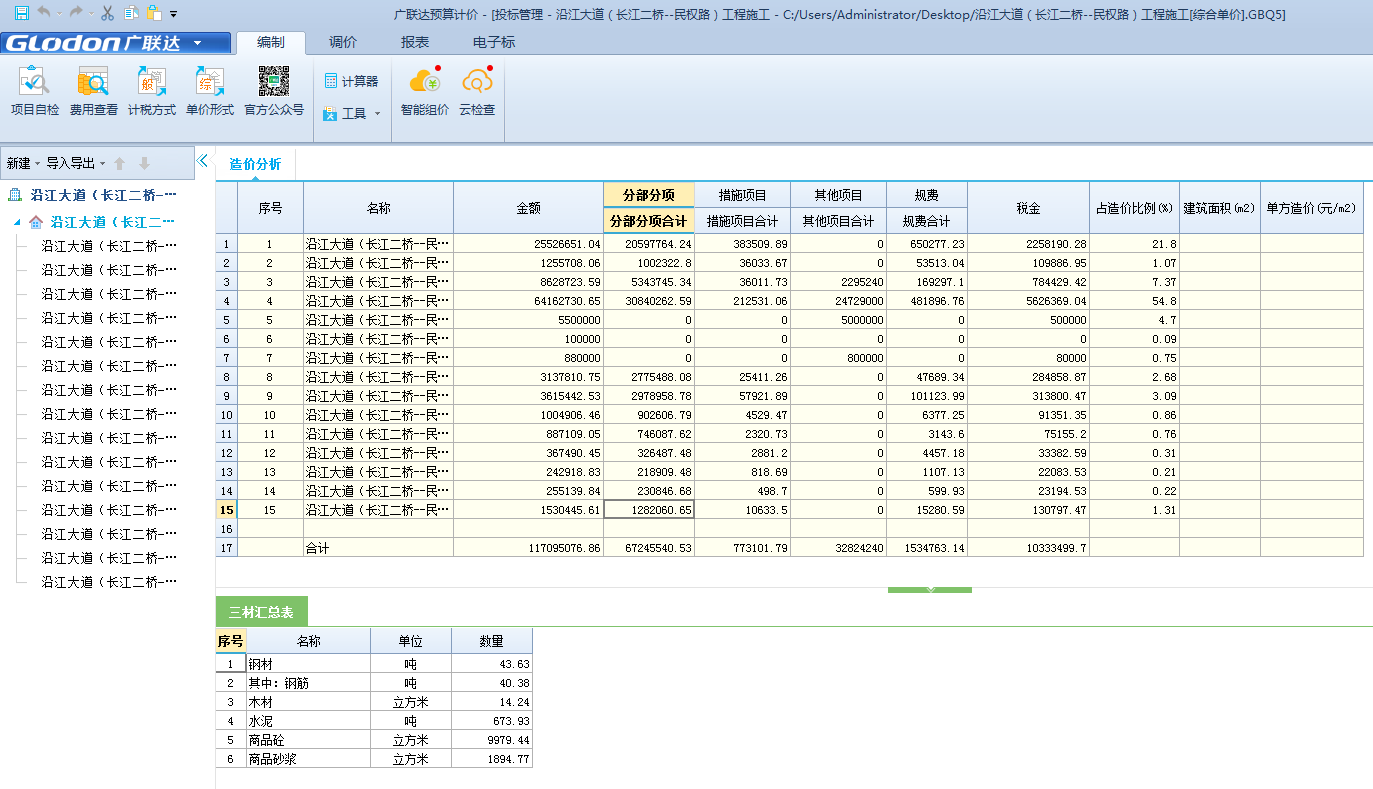Select the 造价分析 tab

click(x=255, y=164)
